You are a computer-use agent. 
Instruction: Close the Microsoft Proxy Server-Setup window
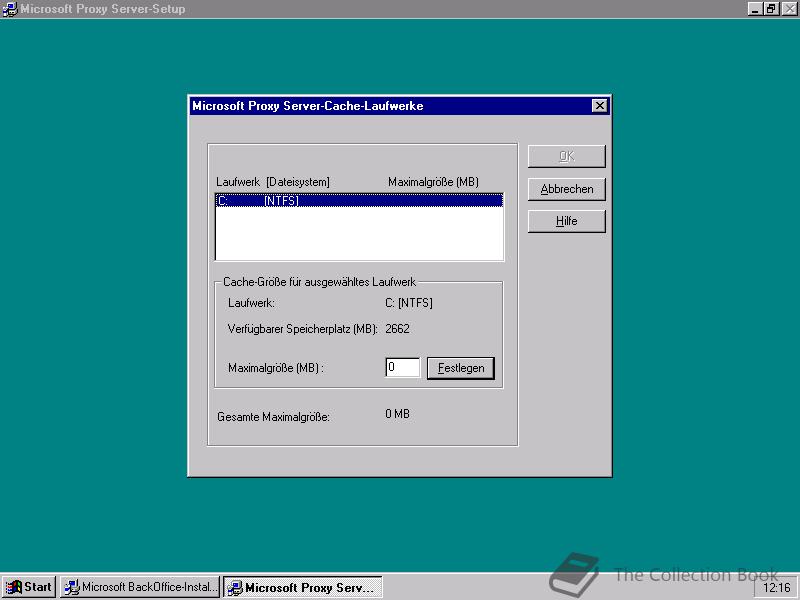coord(789,9)
